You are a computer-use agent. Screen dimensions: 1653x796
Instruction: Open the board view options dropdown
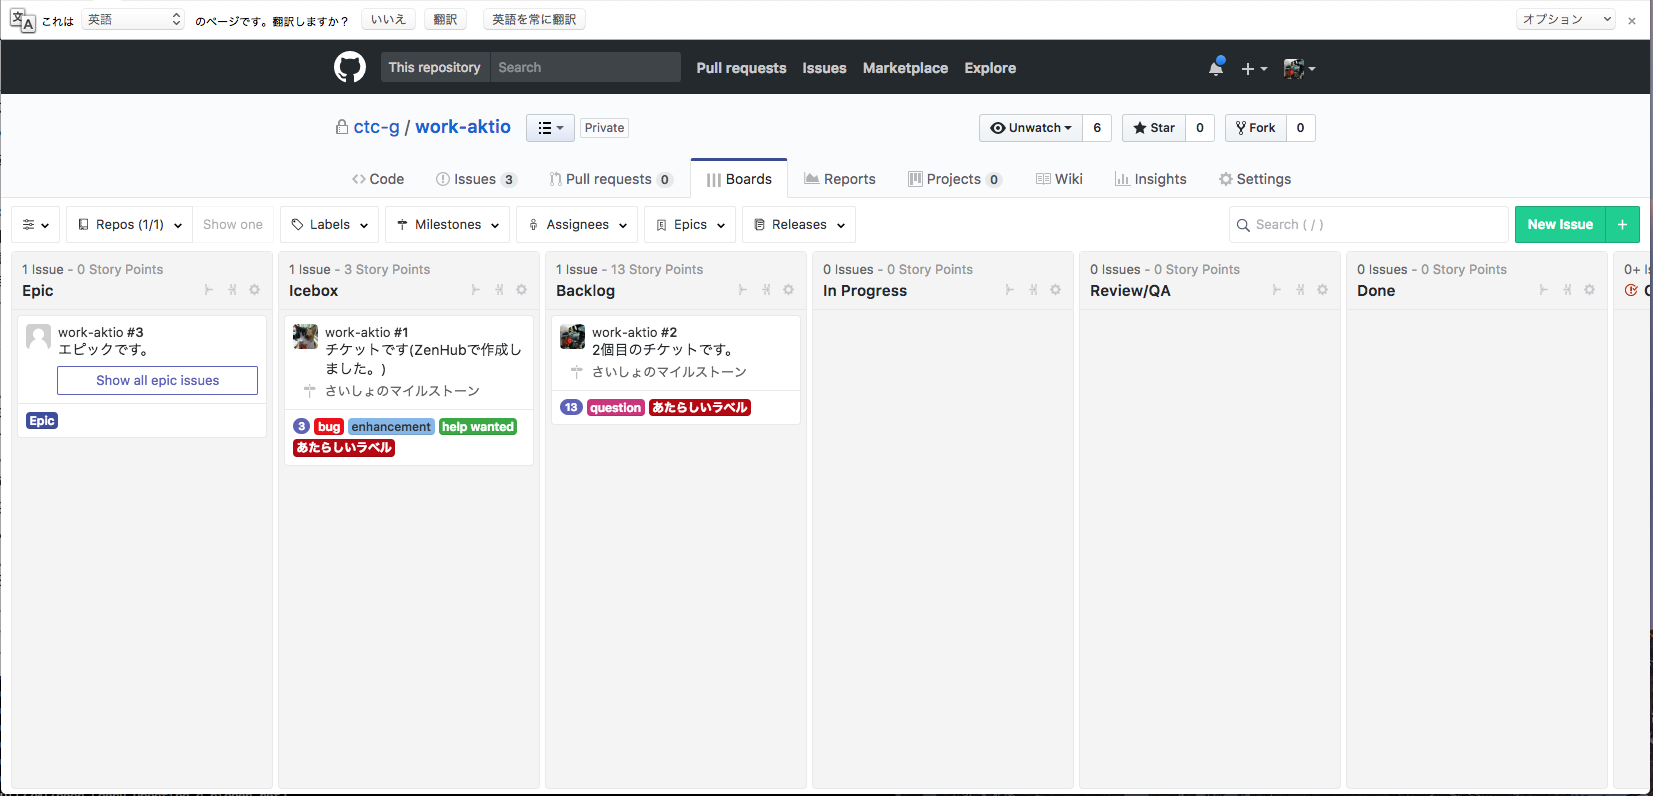(x=36, y=225)
